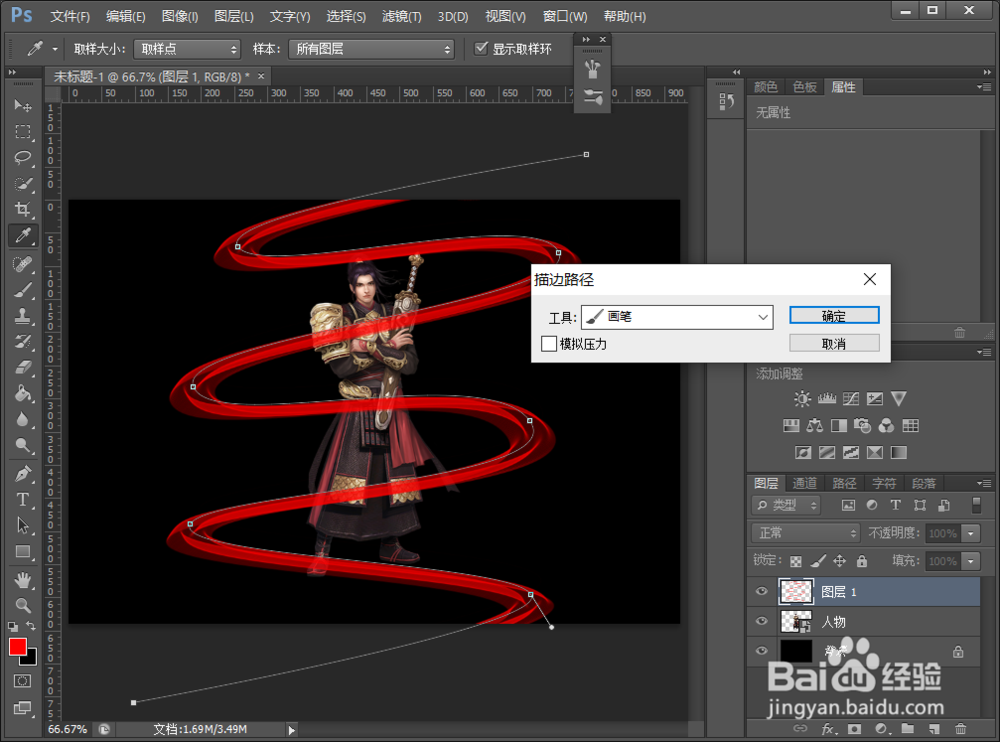Enable Simulate Pressure (模拟压力) checkbox

[548, 344]
